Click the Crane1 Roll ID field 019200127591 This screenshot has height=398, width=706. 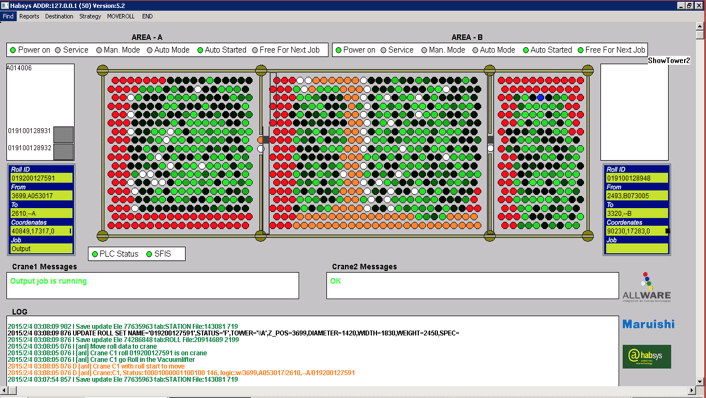coord(41,178)
